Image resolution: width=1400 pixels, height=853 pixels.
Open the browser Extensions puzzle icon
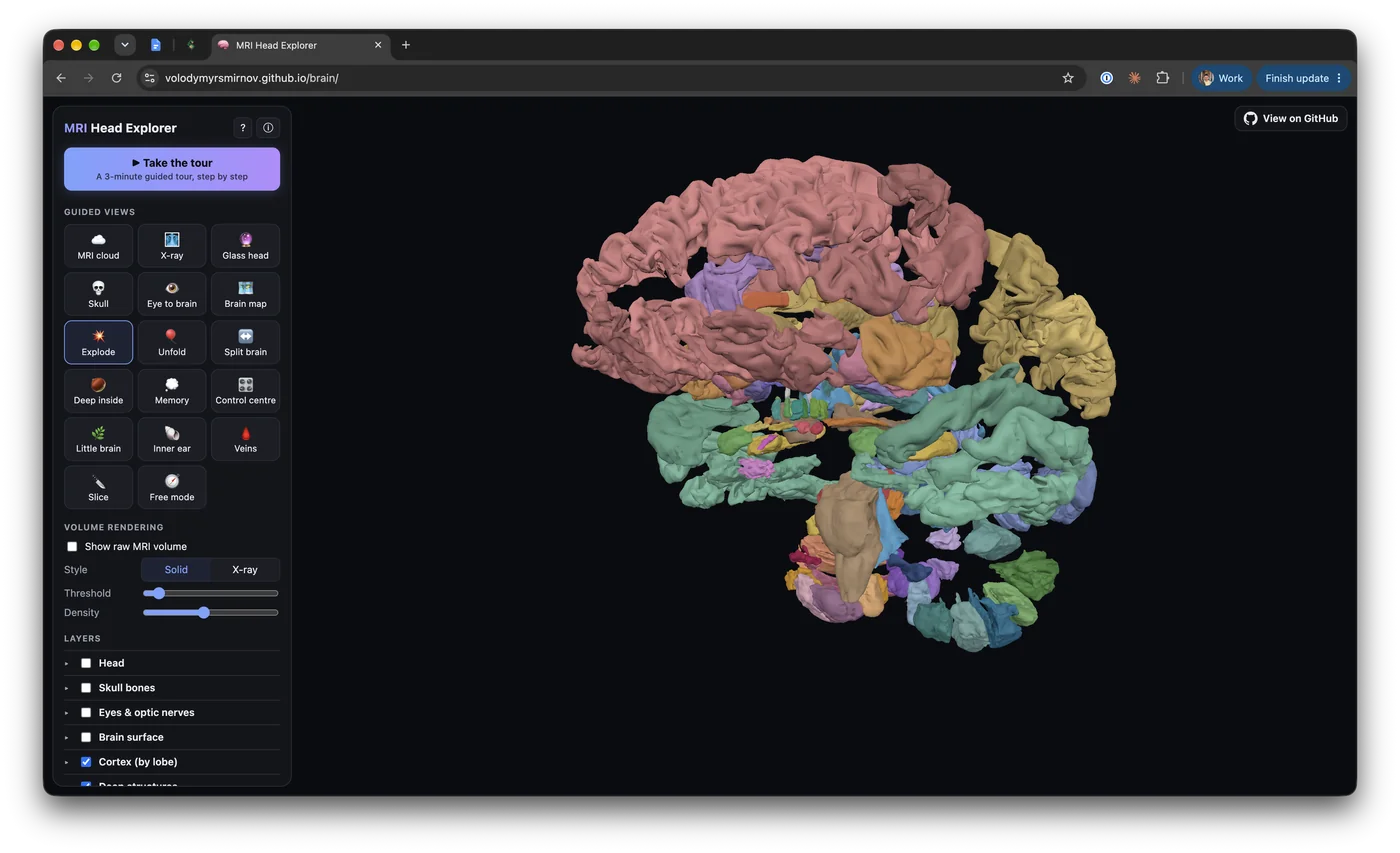(1162, 78)
